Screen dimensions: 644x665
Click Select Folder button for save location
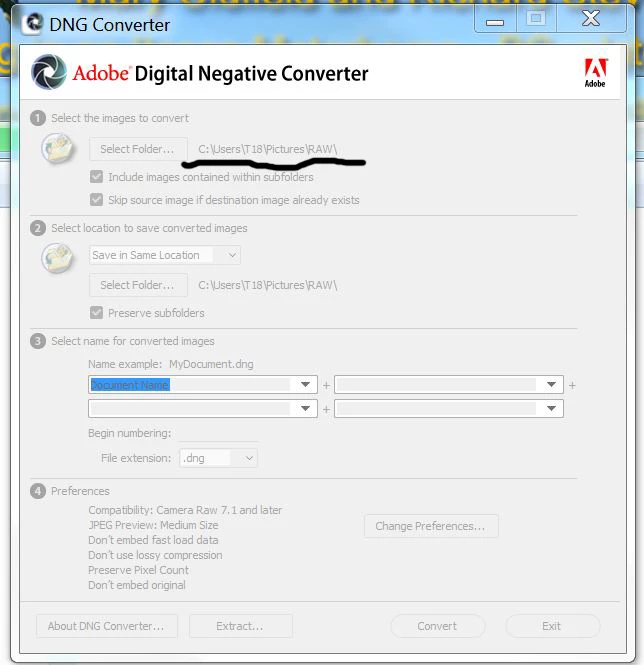(138, 285)
